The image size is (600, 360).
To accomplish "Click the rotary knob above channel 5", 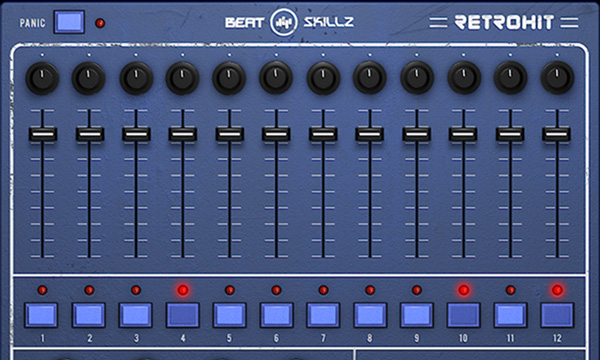I will [229, 78].
